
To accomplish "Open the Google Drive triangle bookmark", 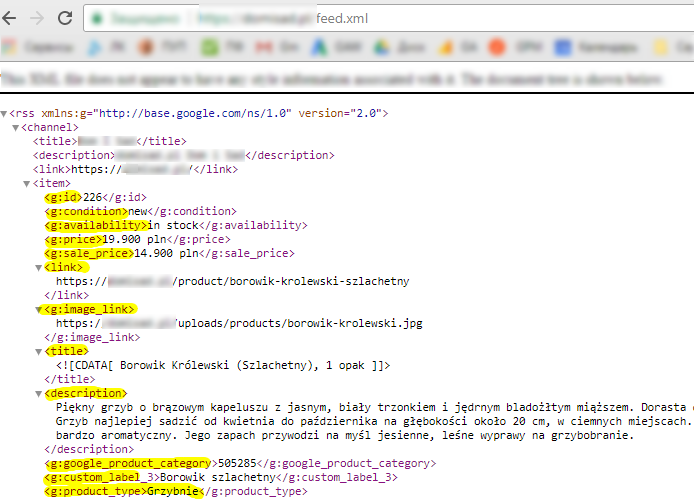I will [382, 47].
